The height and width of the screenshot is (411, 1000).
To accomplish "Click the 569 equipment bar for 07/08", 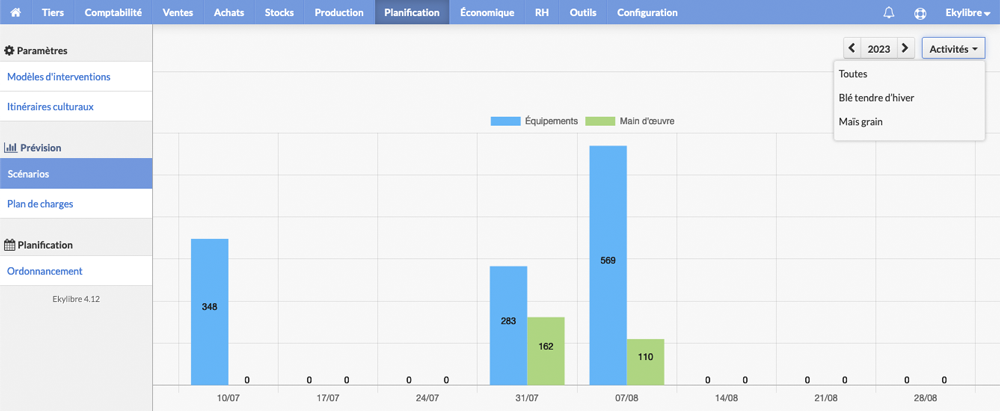I will coord(608,265).
